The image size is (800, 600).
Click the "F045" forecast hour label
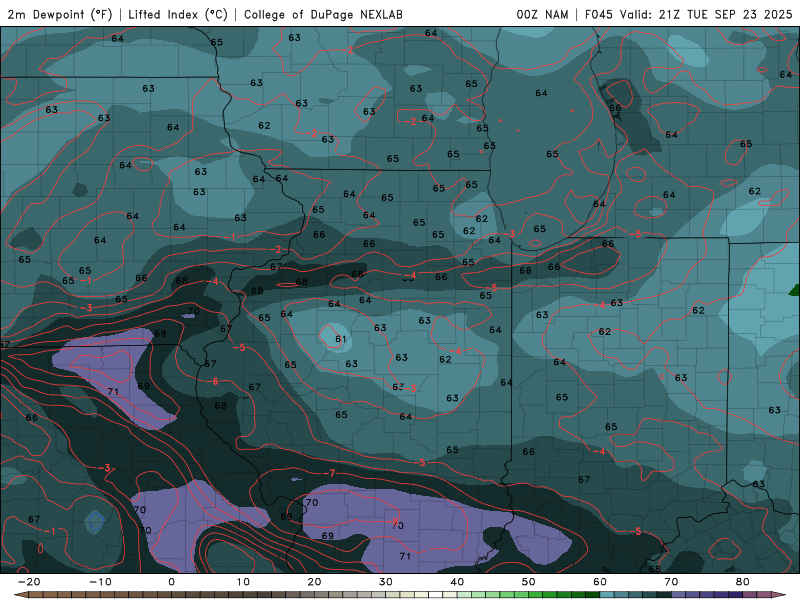[599, 14]
